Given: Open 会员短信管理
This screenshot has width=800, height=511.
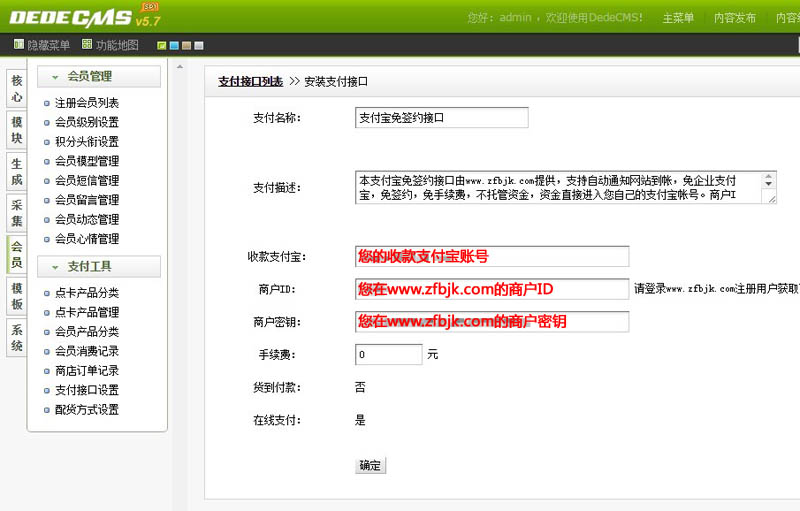Looking at the screenshot, I should click(87, 181).
